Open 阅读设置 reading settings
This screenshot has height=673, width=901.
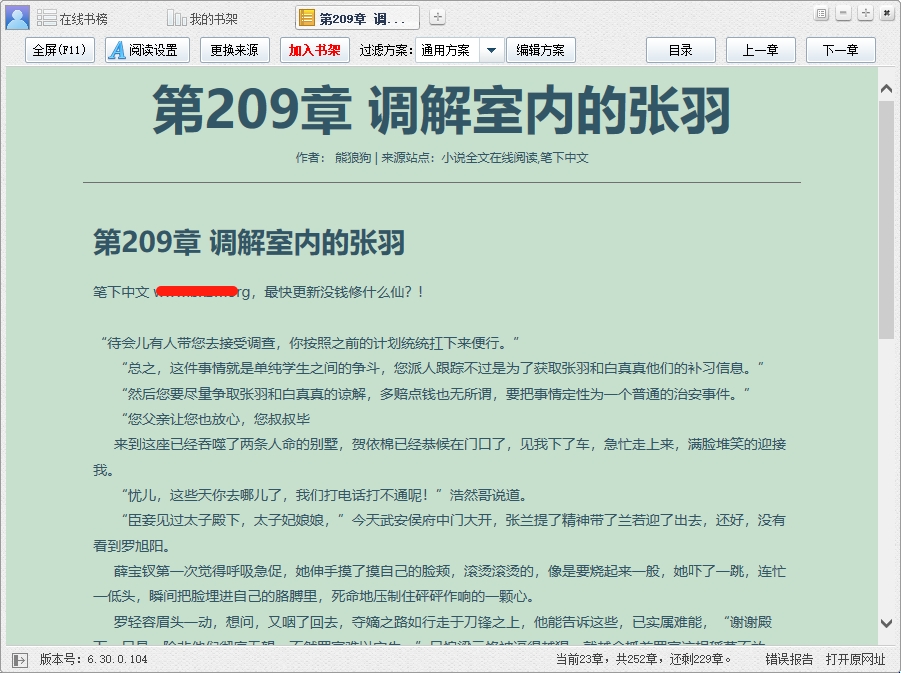pyautogui.click(x=142, y=50)
